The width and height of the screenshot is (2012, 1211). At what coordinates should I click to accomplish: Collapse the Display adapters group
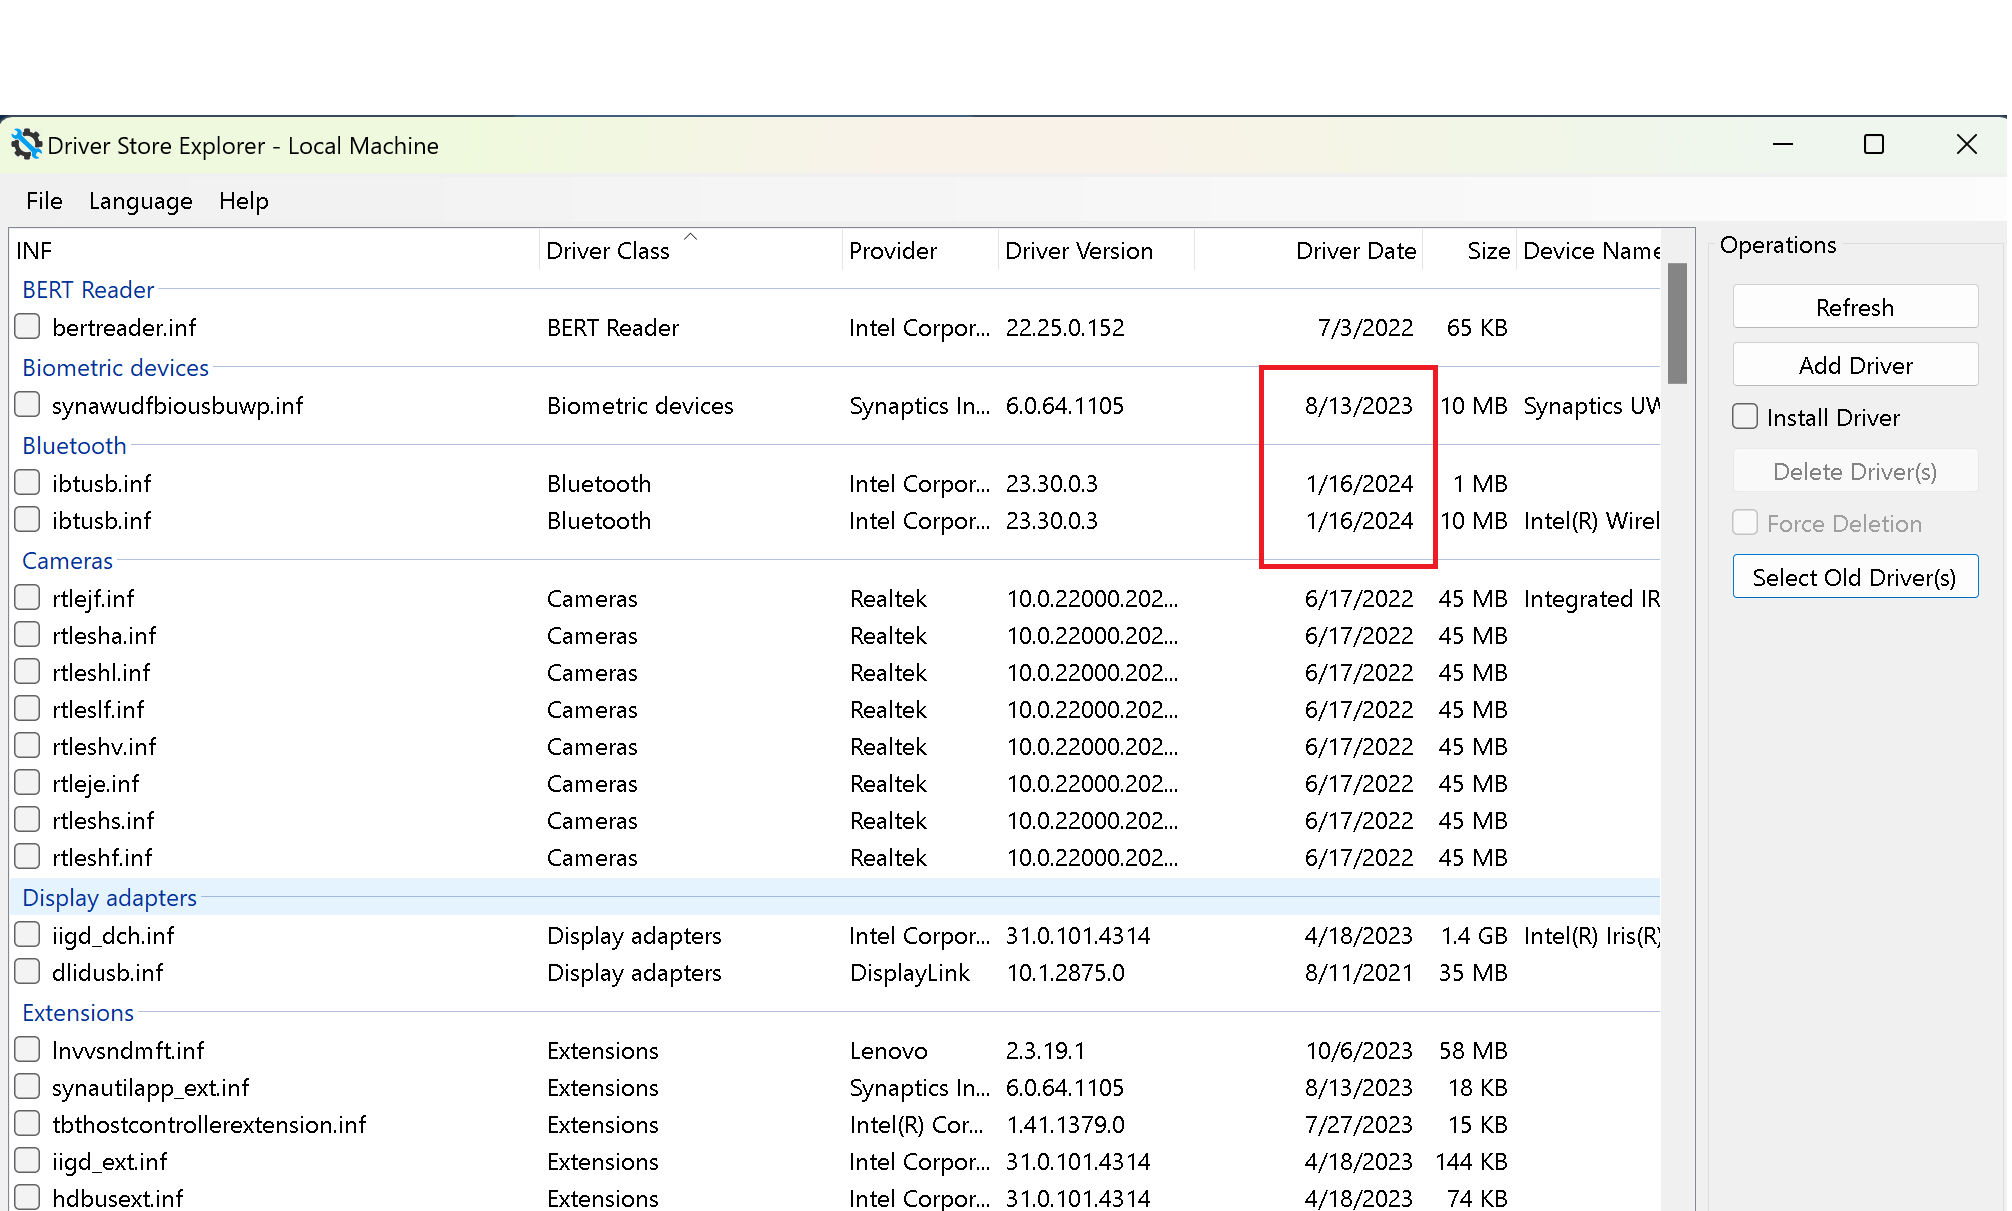tap(109, 898)
